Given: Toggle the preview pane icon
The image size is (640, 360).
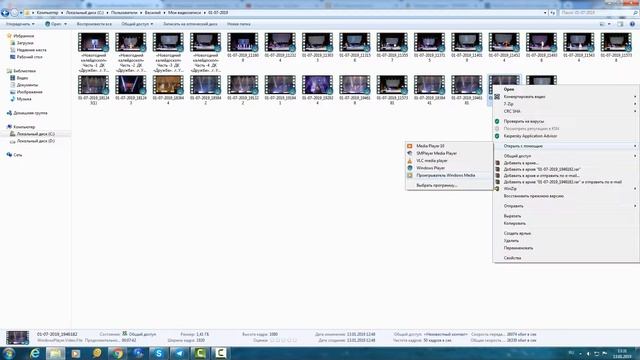Looking at the screenshot, I should (620, 24).
